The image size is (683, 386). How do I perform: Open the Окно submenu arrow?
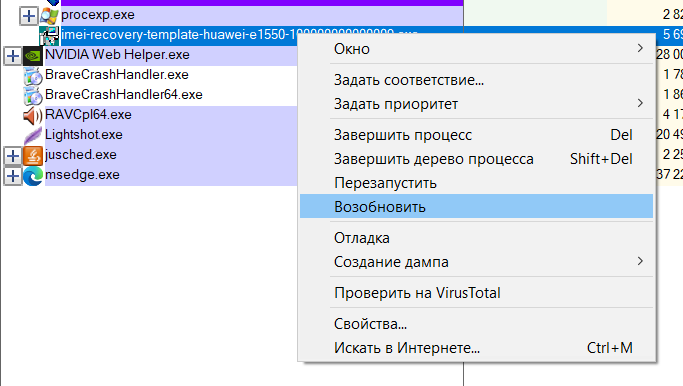pyautogui.click(x=640, y=48)
